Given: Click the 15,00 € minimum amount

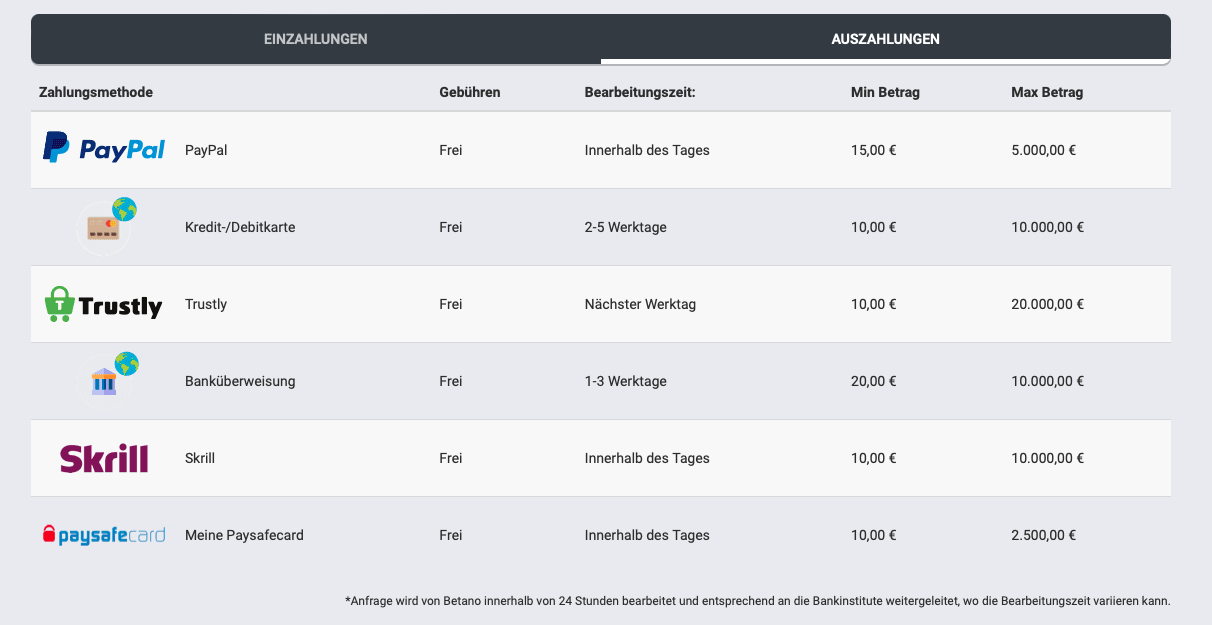Looking at the screenshot, I should [873, 150].
